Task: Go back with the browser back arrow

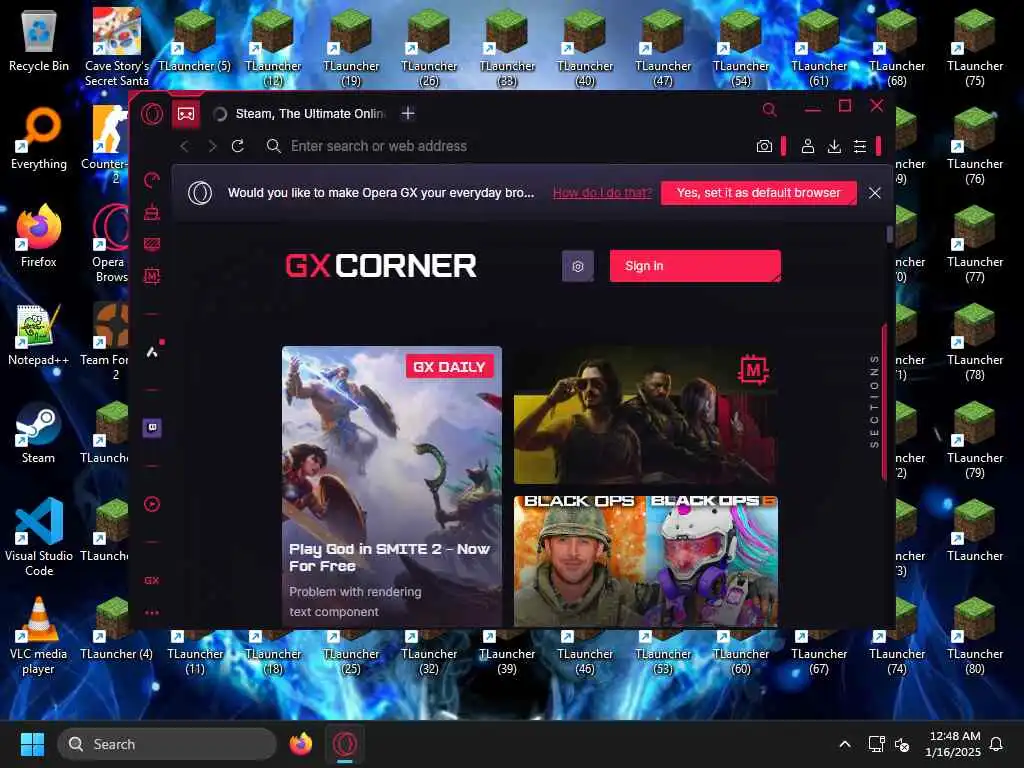Action: point(185,146)
